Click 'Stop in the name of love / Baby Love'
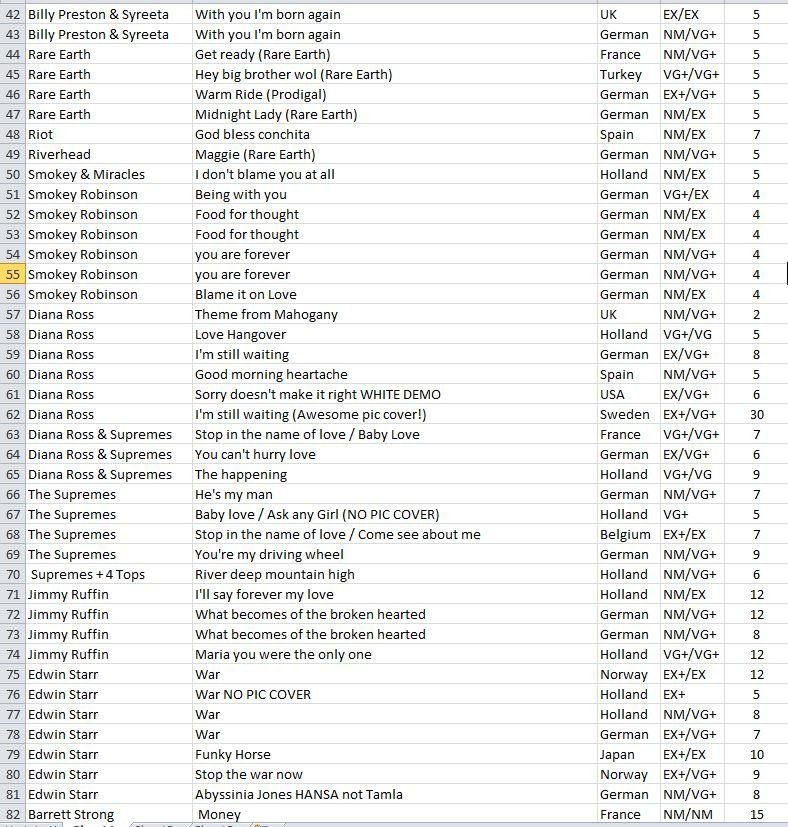 [395, 435]
